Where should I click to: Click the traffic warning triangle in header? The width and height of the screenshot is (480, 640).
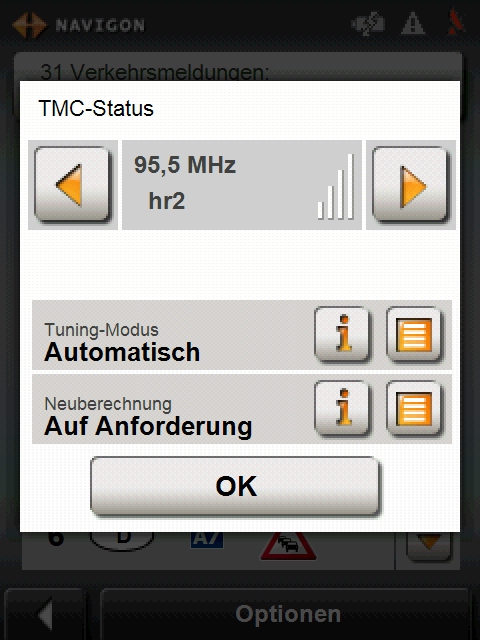tap(413, 24)
